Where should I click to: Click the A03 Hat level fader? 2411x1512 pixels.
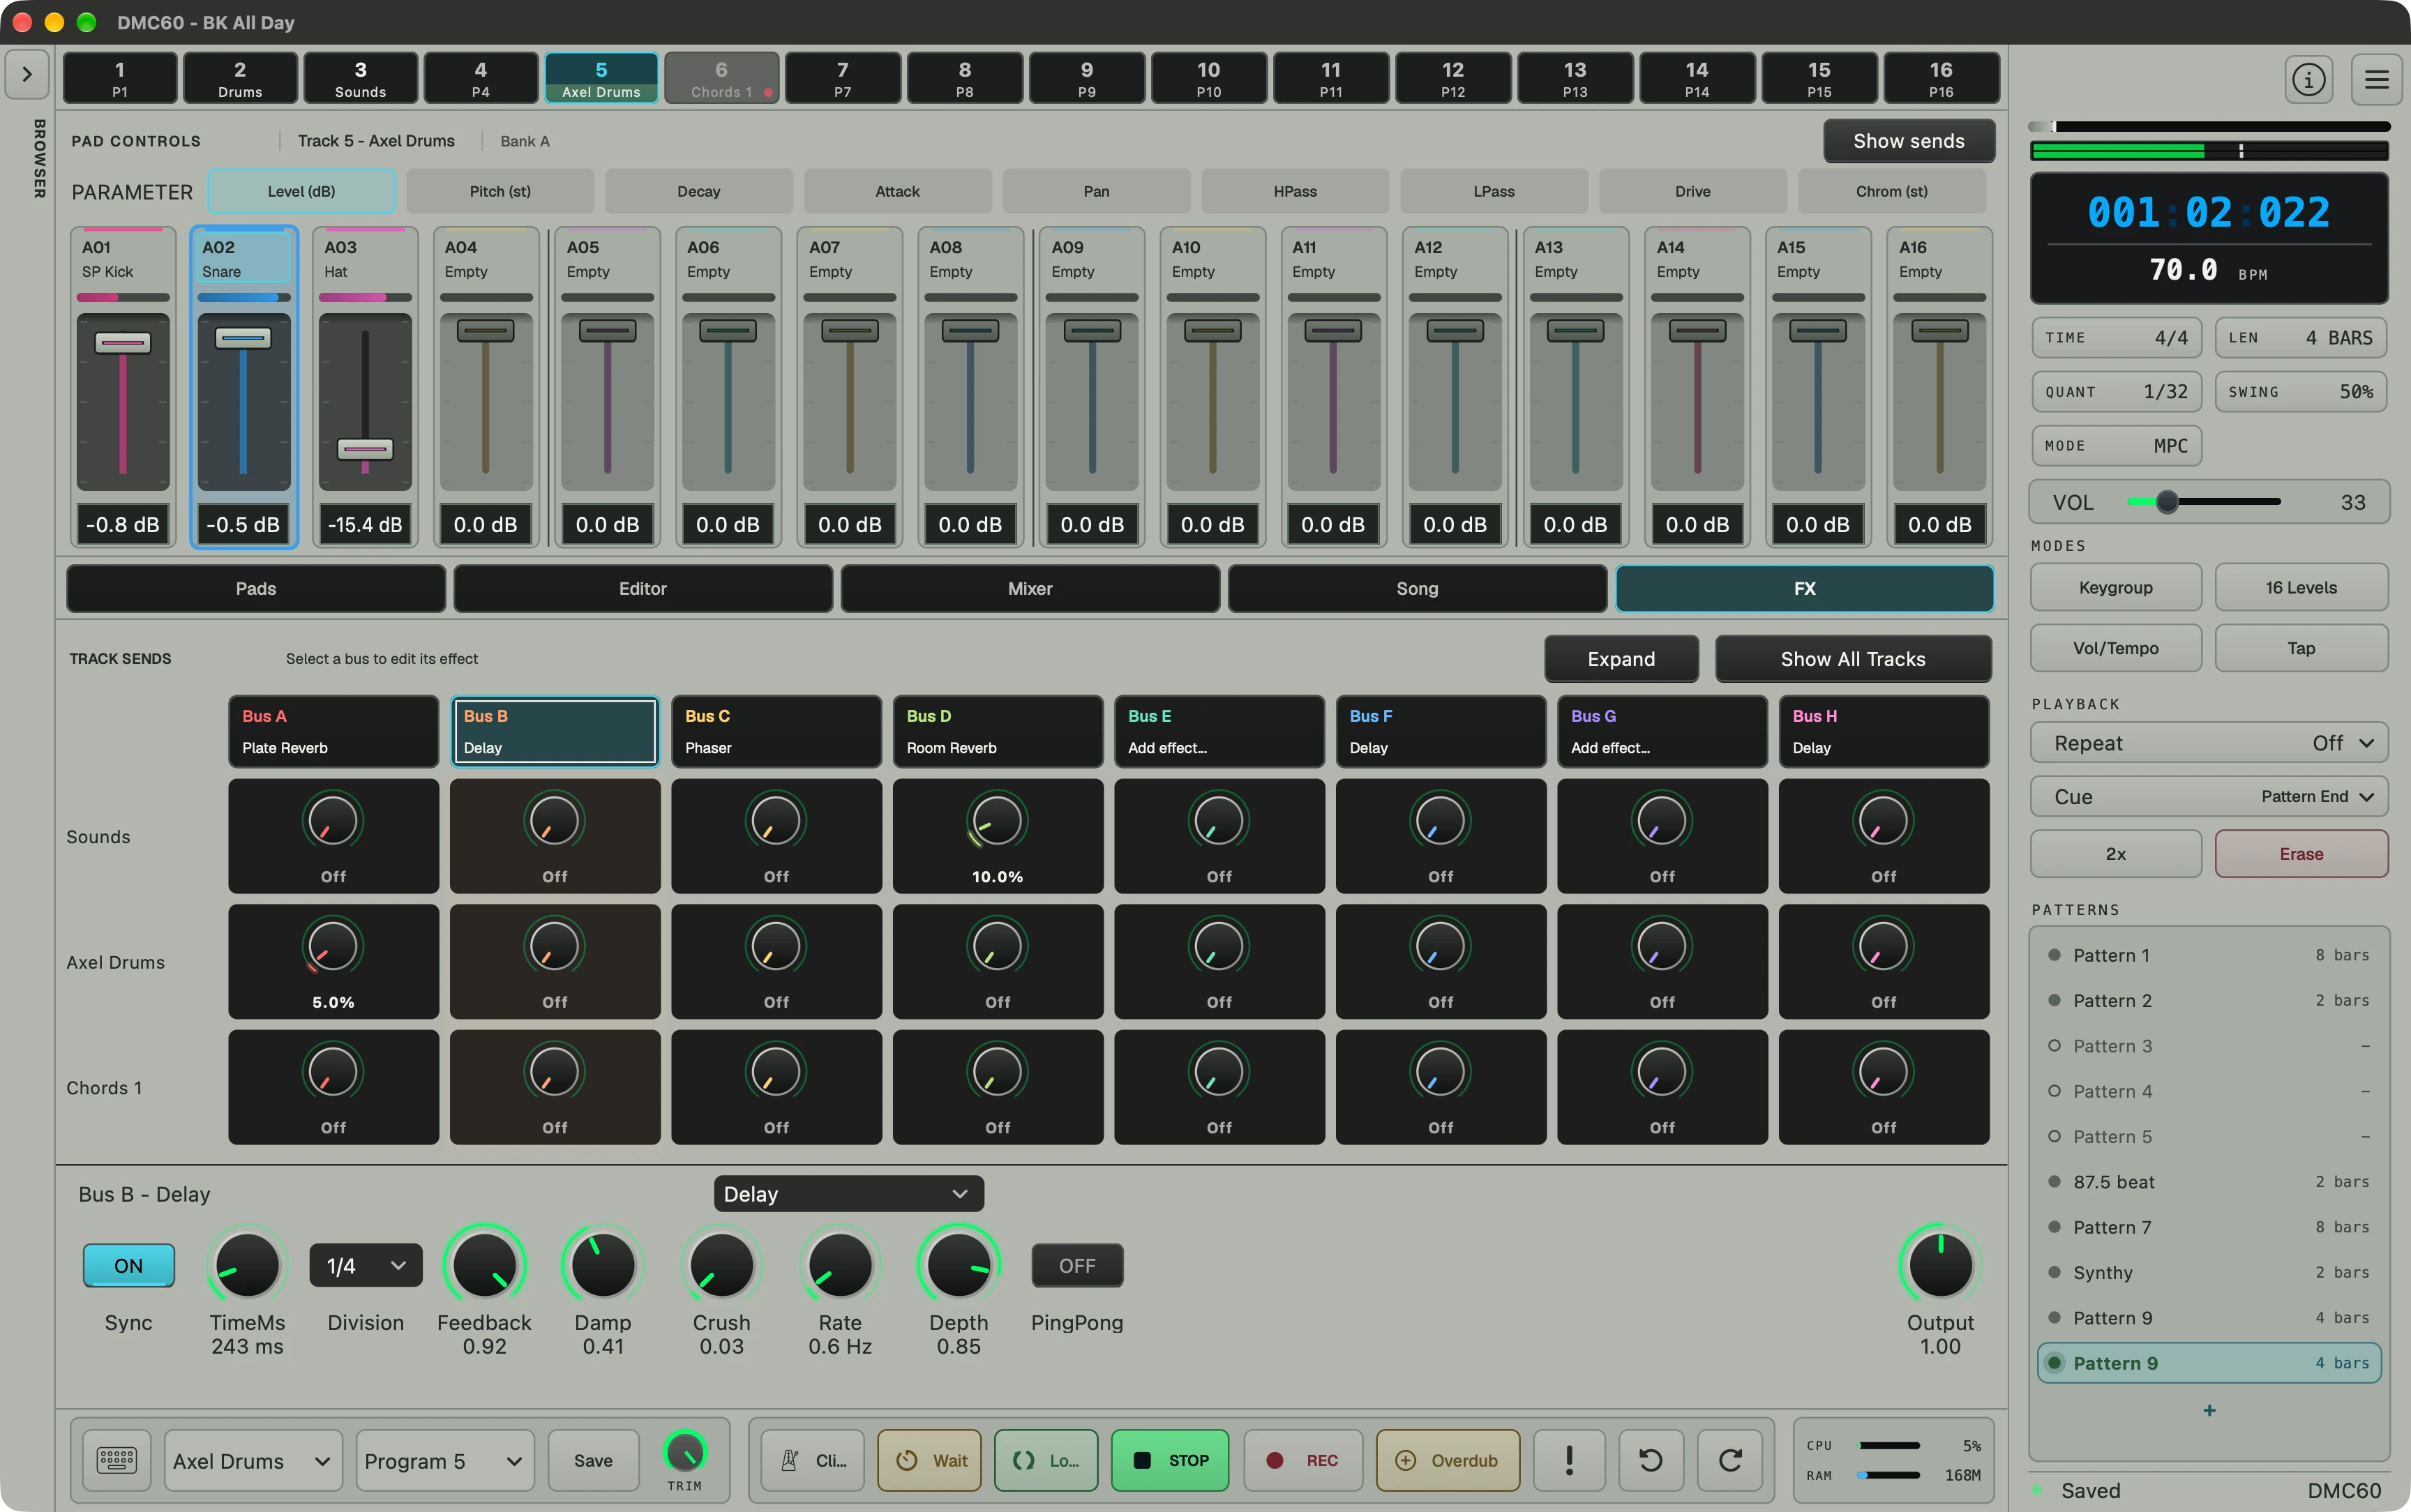pos(365,449)
